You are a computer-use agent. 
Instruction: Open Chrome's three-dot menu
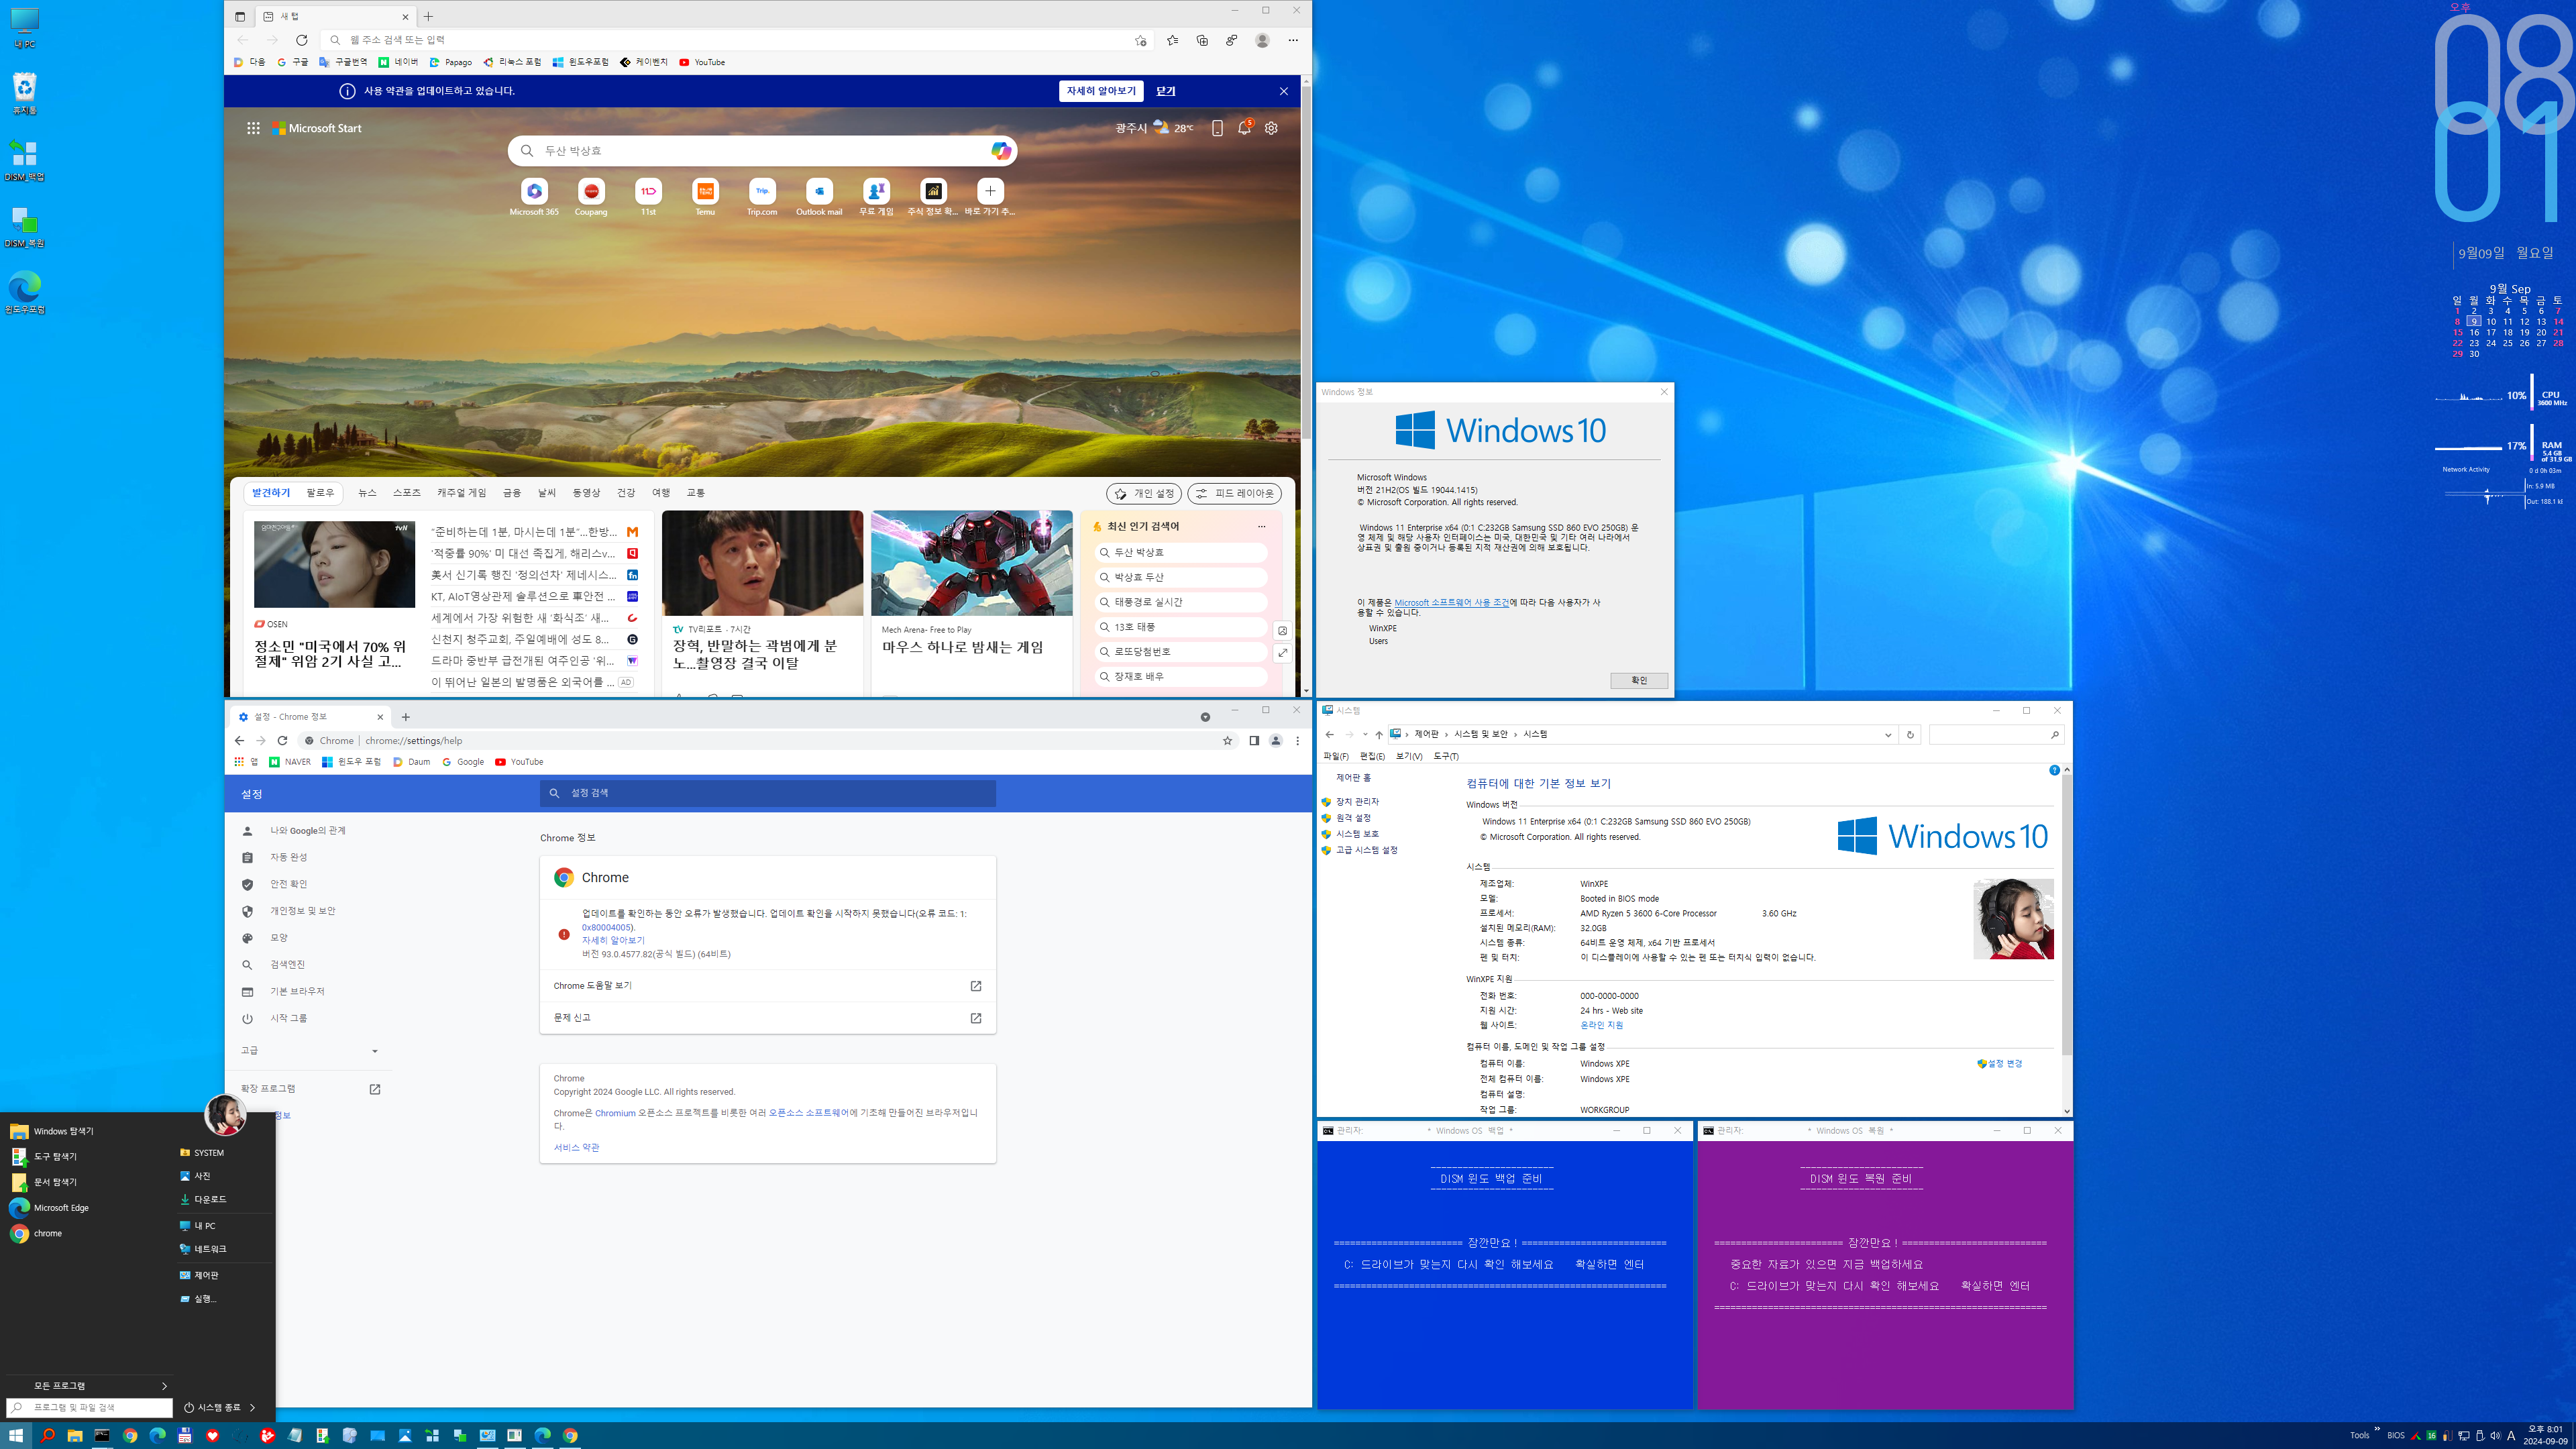[1298, 741]
